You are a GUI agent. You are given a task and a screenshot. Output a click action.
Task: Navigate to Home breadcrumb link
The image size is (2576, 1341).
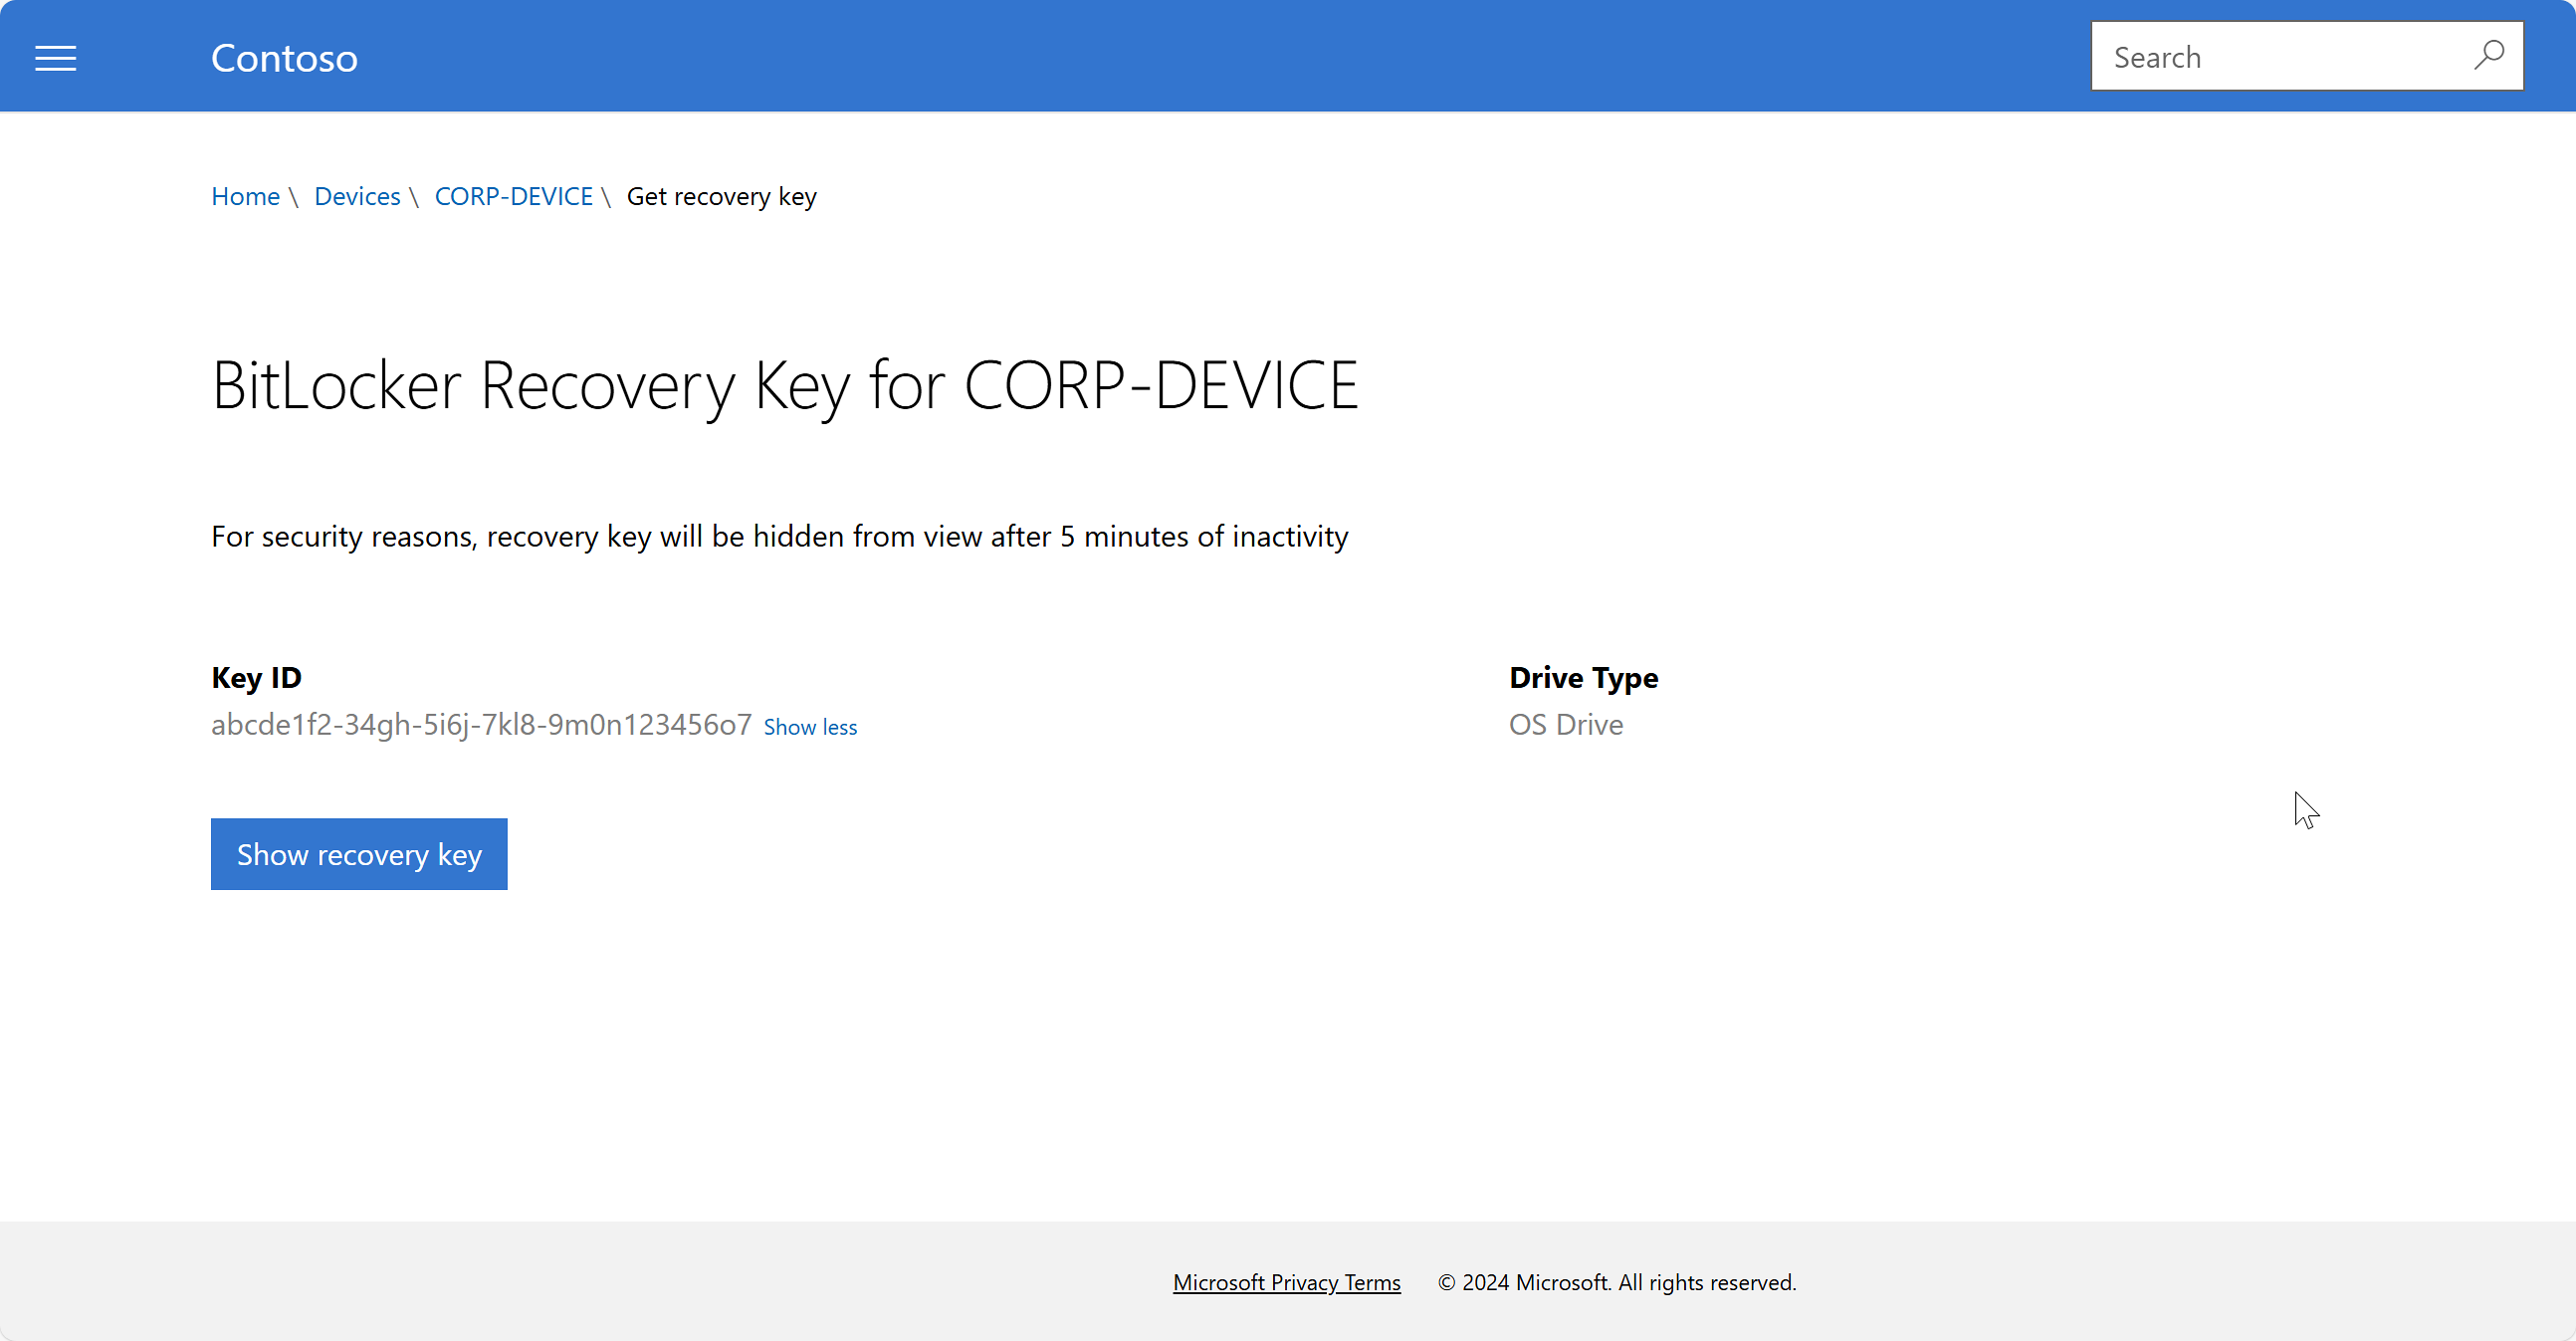[245, 196]
